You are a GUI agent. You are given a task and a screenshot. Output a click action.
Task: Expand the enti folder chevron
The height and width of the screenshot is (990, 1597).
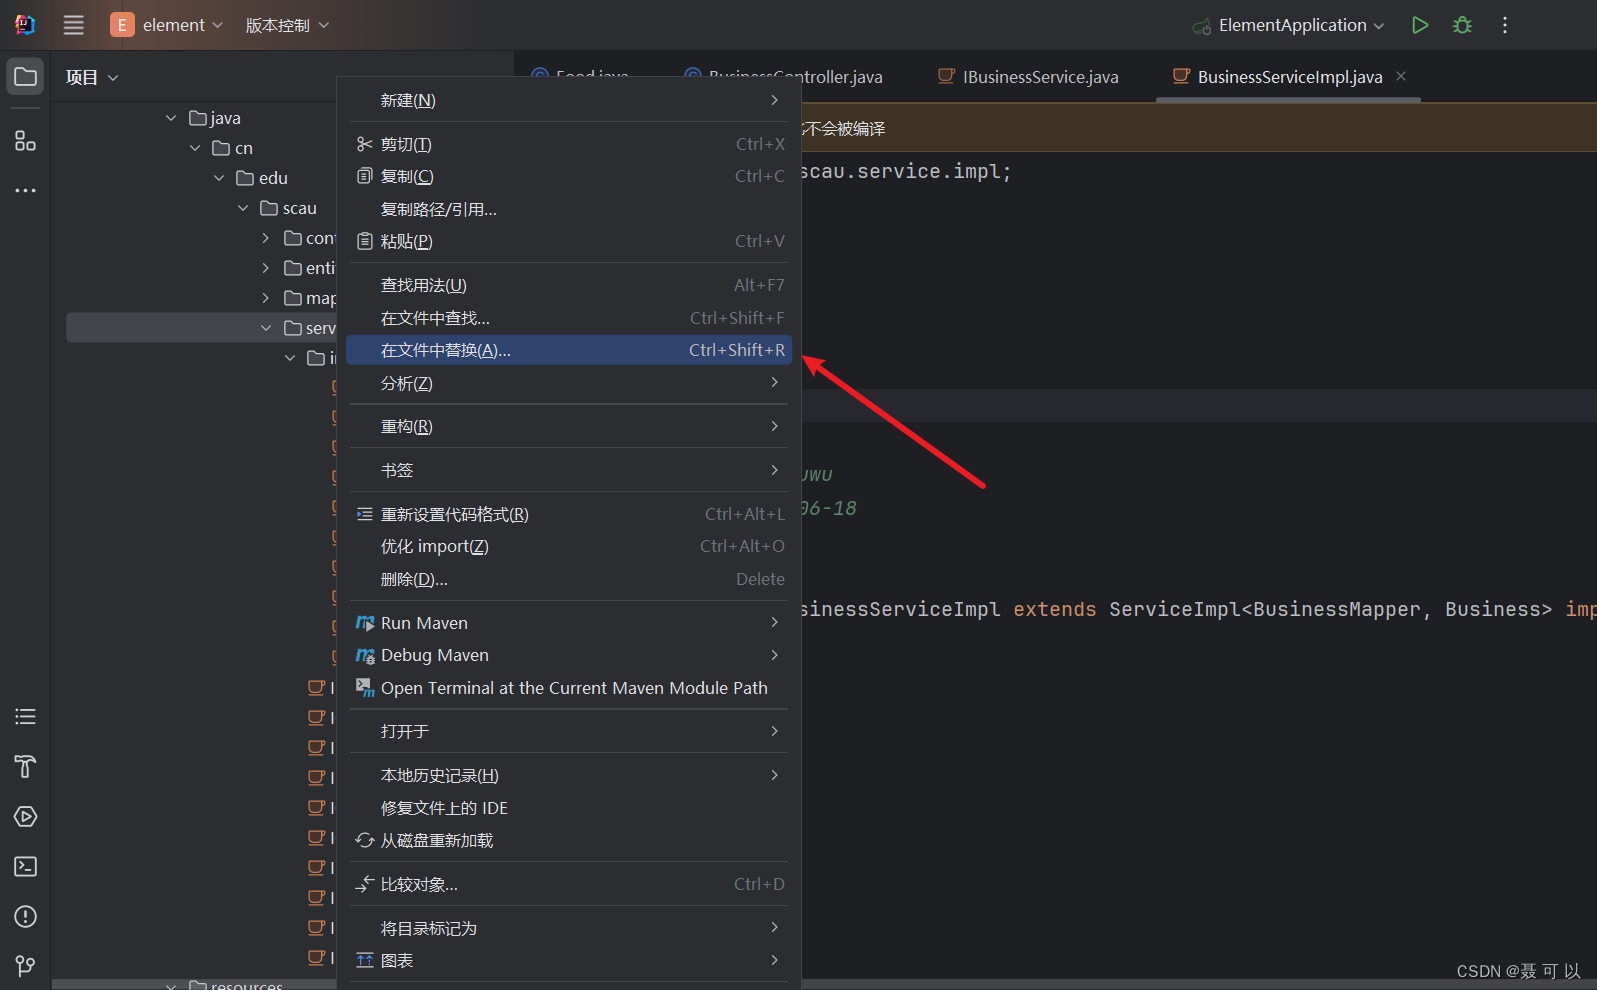coord(266,268)
